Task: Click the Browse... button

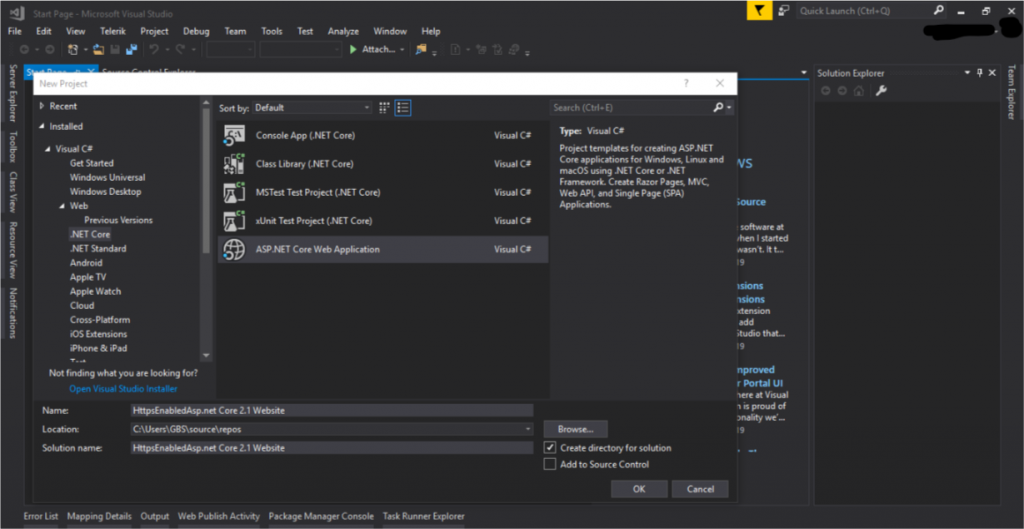Action: (x=575, y=430)
